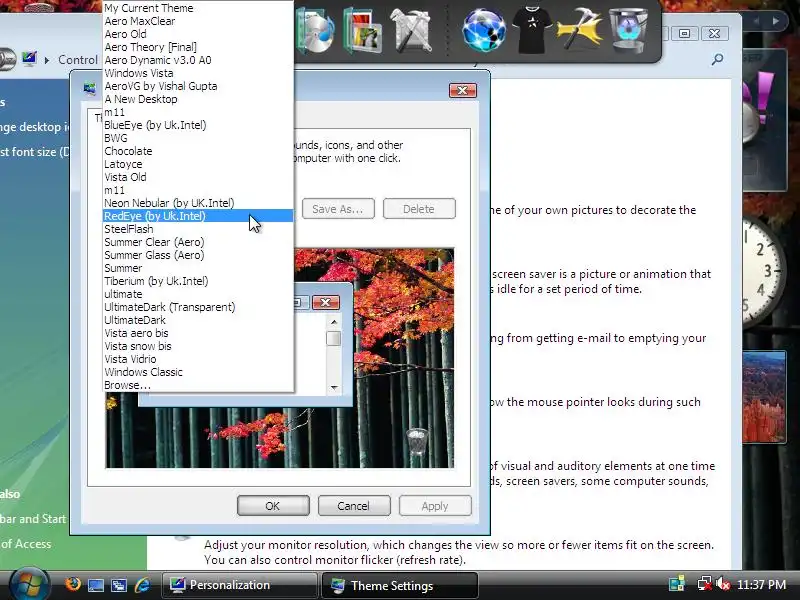800x600 pixels.
Task: Open the photo gallery dock icon
Action: point(363,32)
